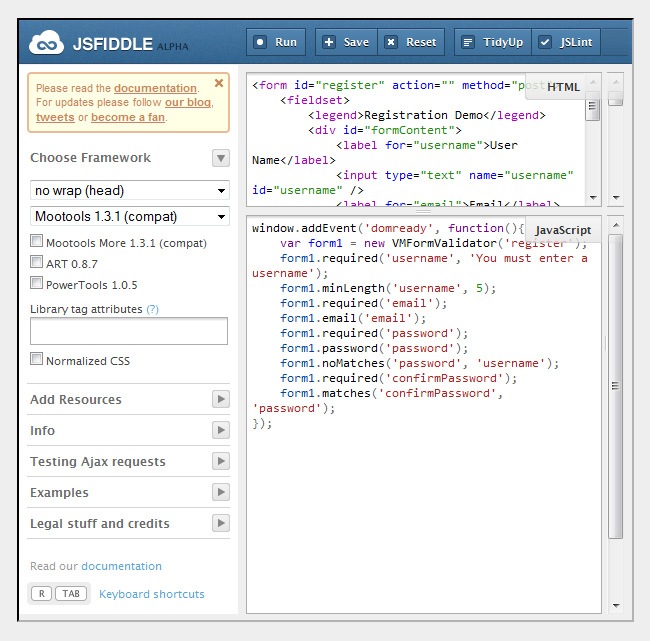Viewport: 650px width, 641px height.
Task: Enable Mootools More 1.3.1 (compat) checkbox
Action: point(37,241)
